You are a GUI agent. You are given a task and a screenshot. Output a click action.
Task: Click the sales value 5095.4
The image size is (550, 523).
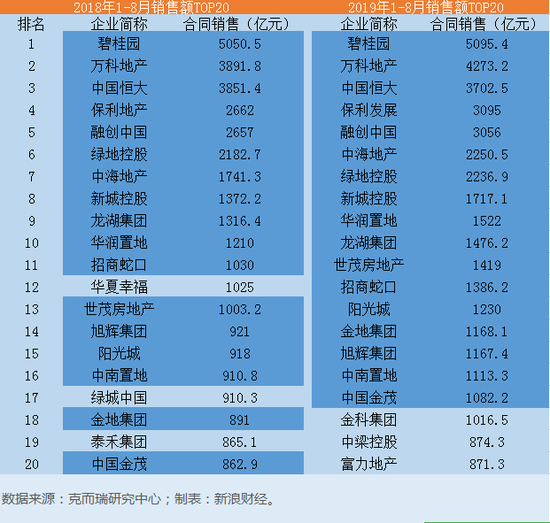pyautogui.click(x=487, y=44)
